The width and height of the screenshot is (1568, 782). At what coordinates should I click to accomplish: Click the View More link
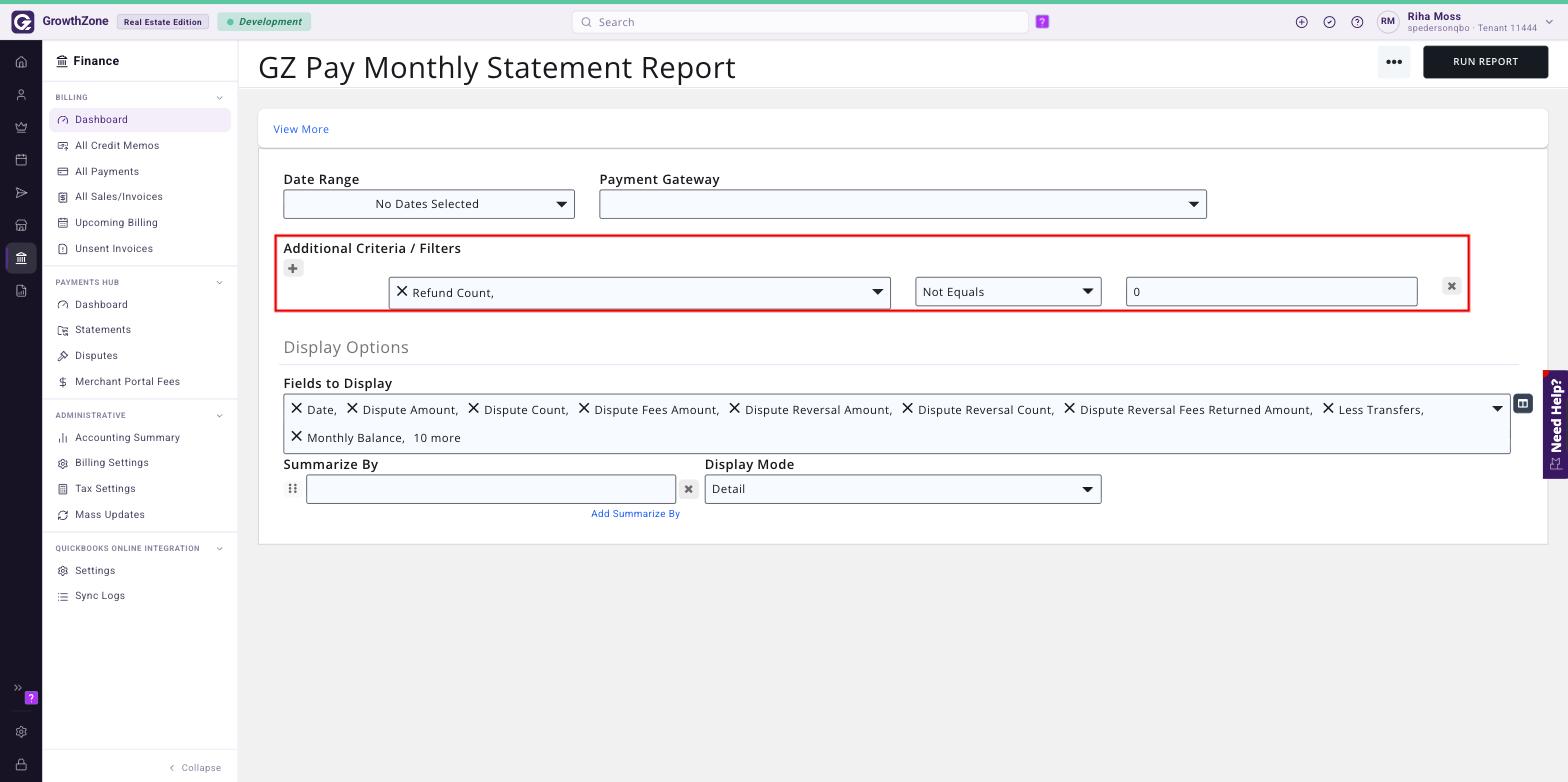[301, 129]
